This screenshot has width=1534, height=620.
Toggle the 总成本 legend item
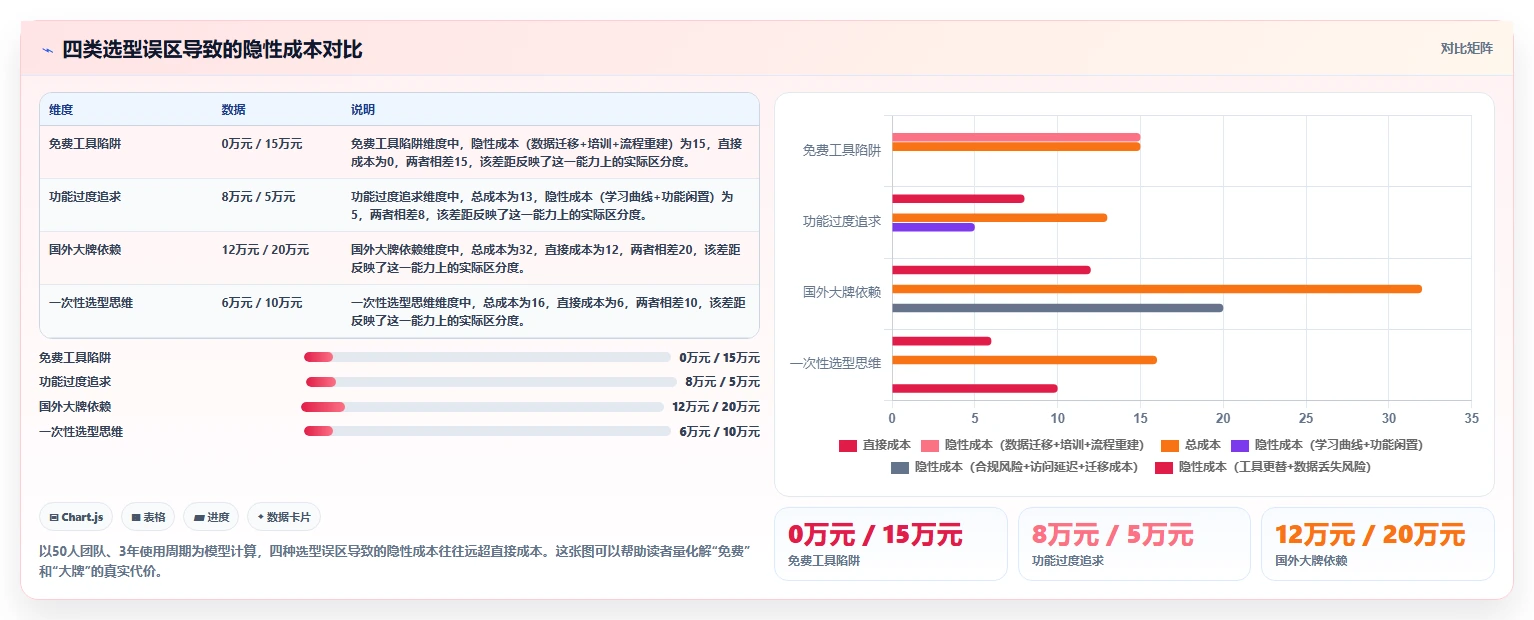click(x=1190, y=445)
